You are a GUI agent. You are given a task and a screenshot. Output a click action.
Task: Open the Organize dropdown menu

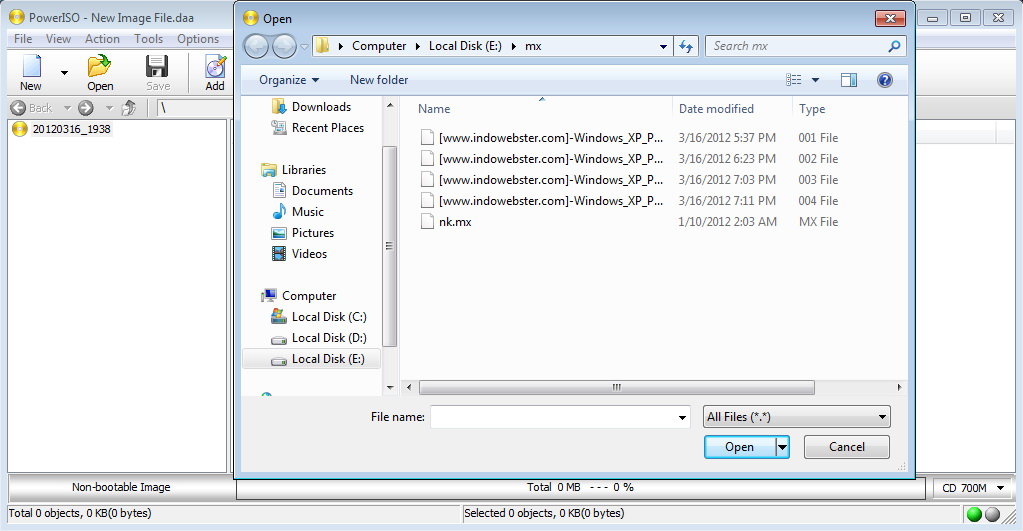[x=289, y=80]
